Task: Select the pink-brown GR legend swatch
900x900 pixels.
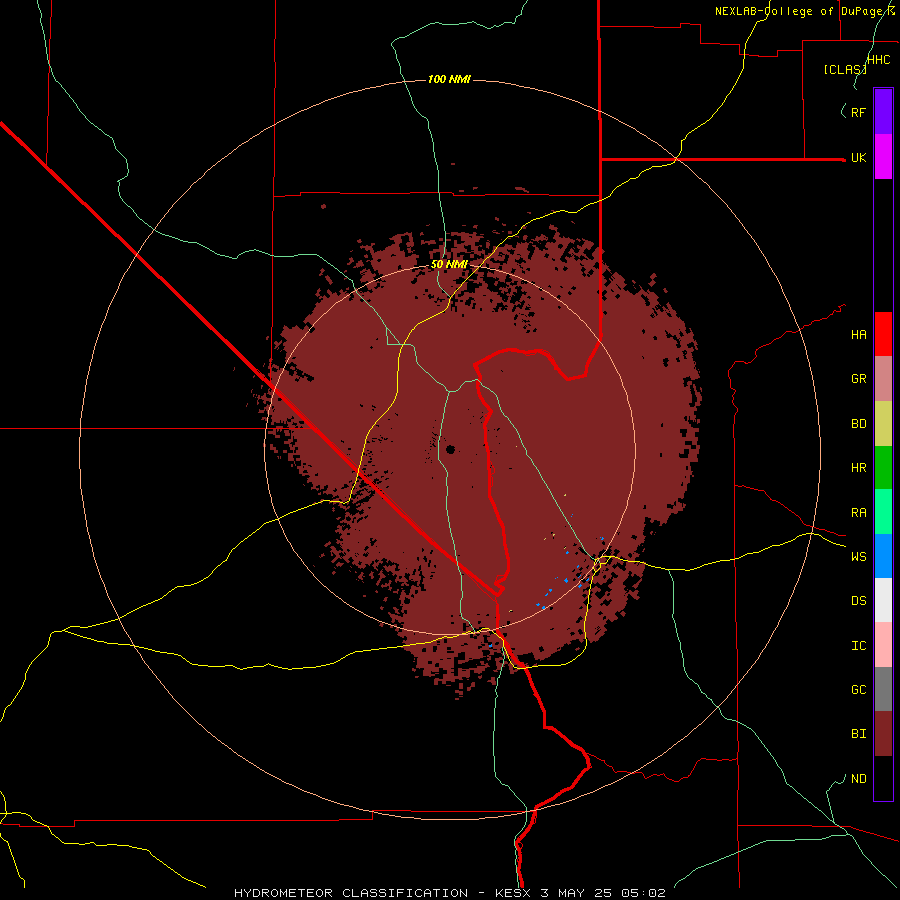Action: tap(883, 379)
